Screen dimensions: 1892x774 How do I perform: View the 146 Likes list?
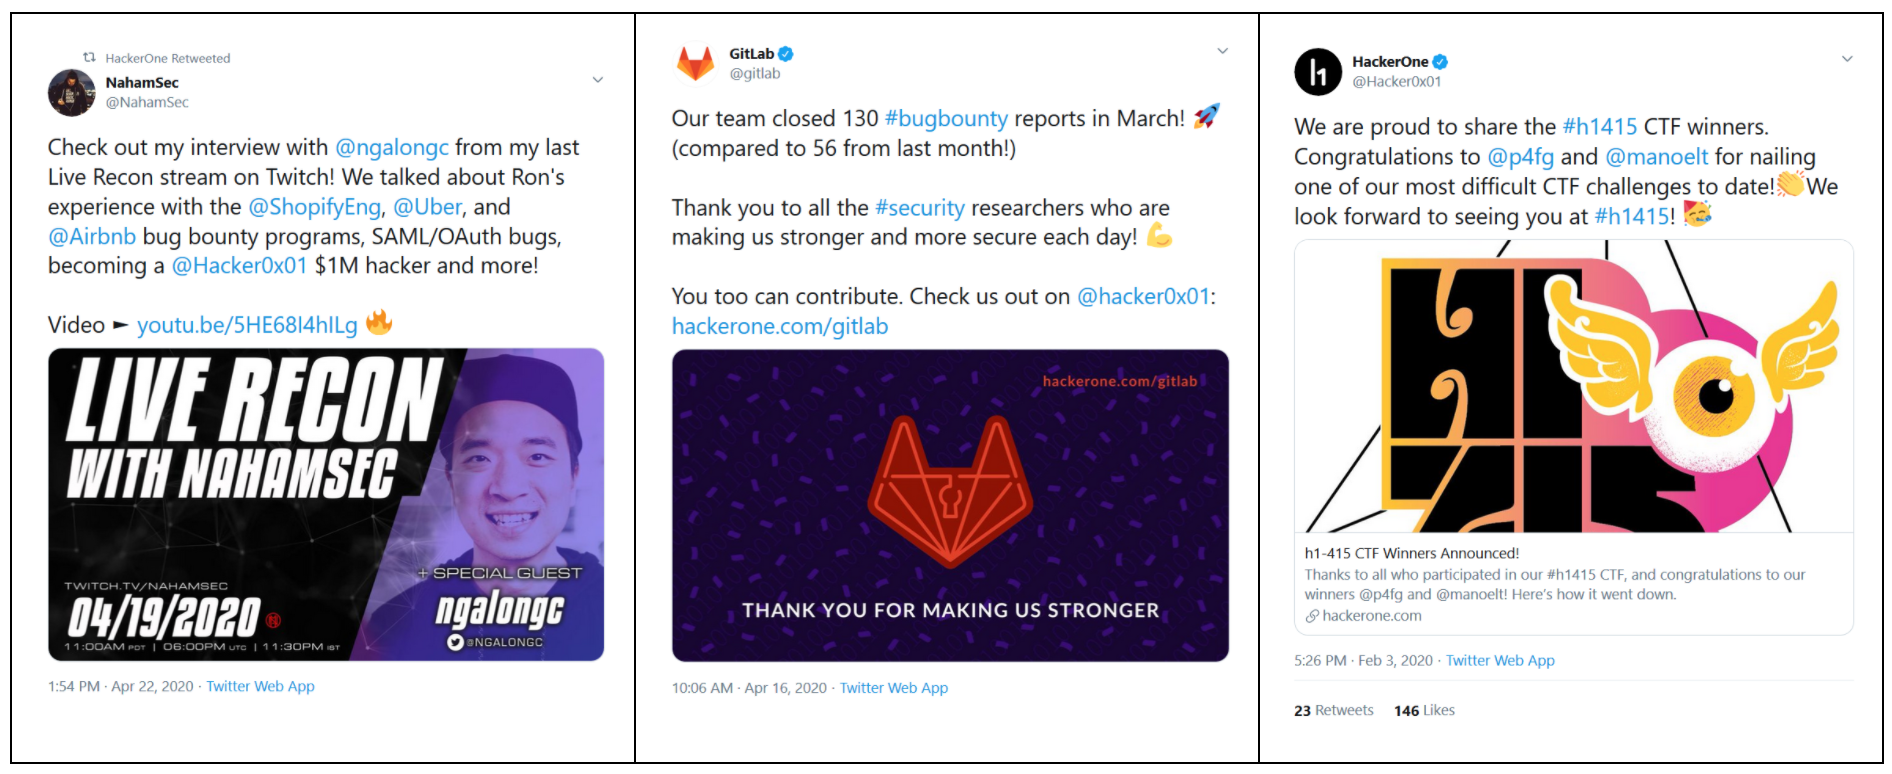coord(1424,710)
